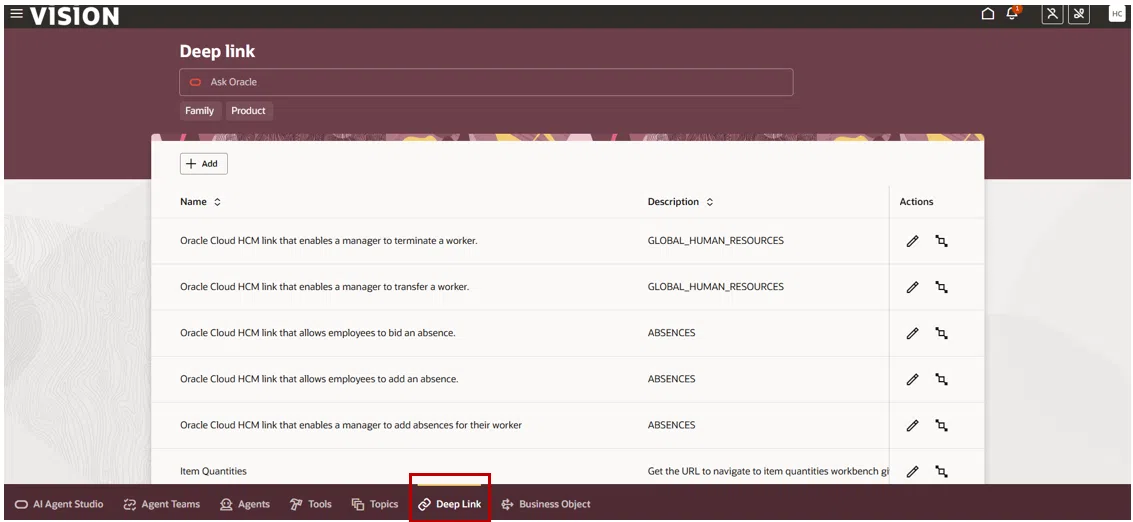Image resolution: width=1133 pixels, height=522 pixels.
Task: Open the structure icon for terminate a worker
Action: [x=941, y=241]
